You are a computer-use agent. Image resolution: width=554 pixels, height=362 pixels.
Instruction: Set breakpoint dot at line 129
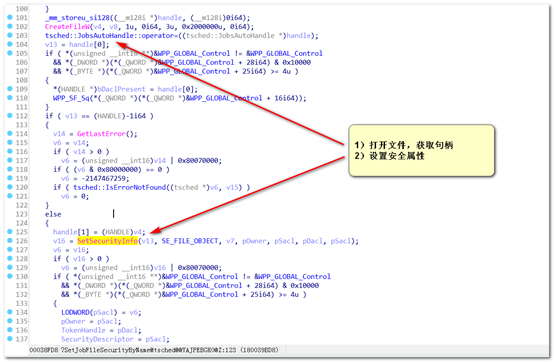(10, 267)
